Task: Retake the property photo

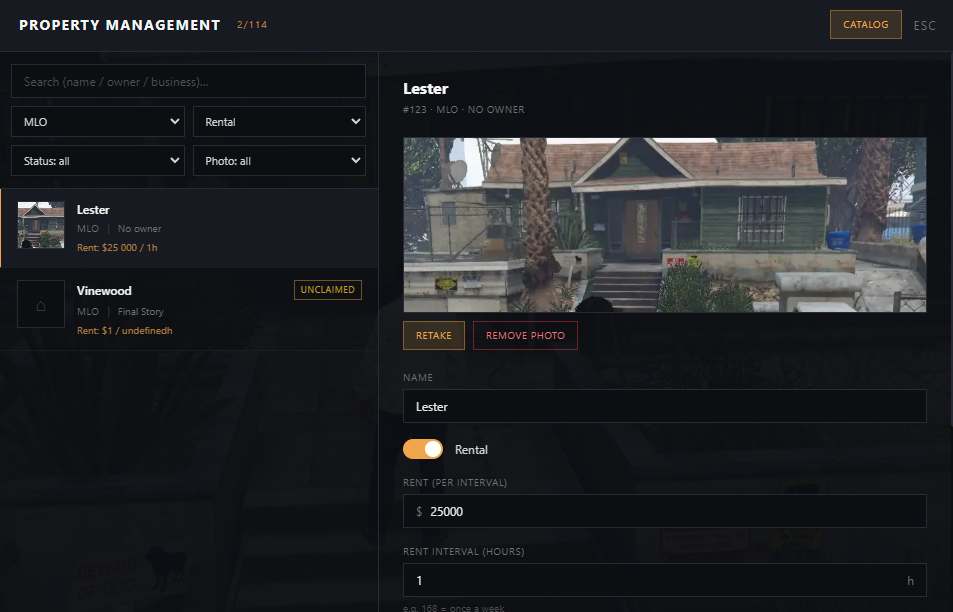Action: click(433, 335)
